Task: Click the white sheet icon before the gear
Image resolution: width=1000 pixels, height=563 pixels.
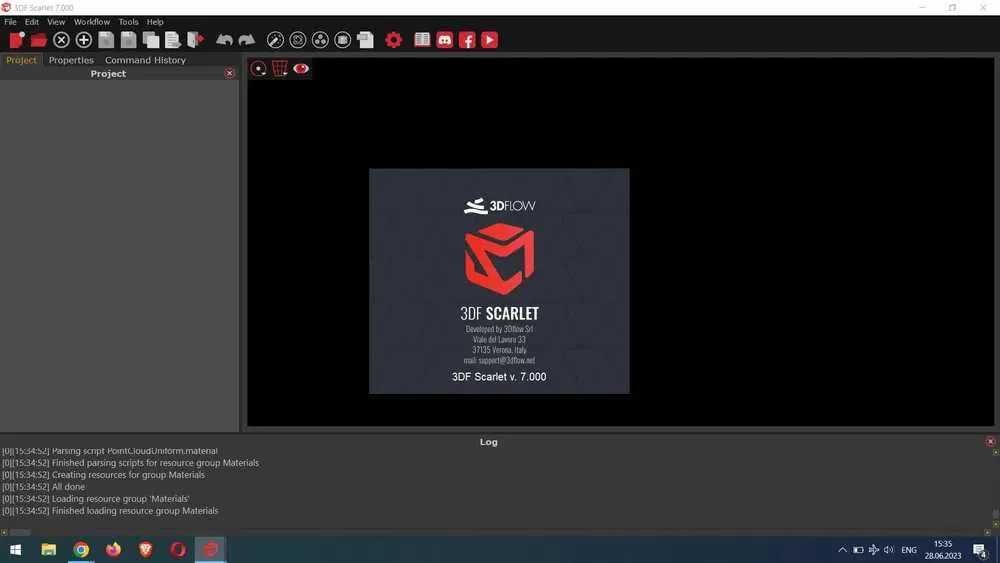Action: coord(365,40)
